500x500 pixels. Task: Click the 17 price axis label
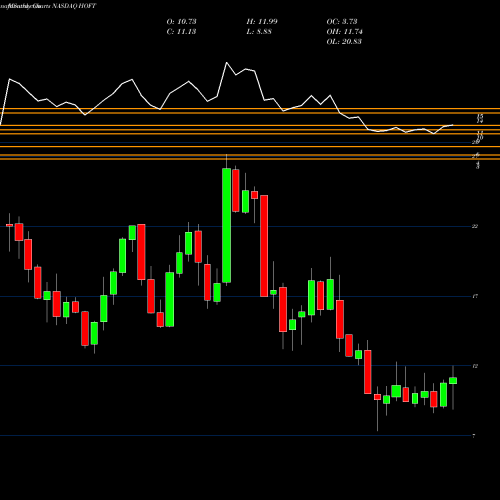coord(475,296)
